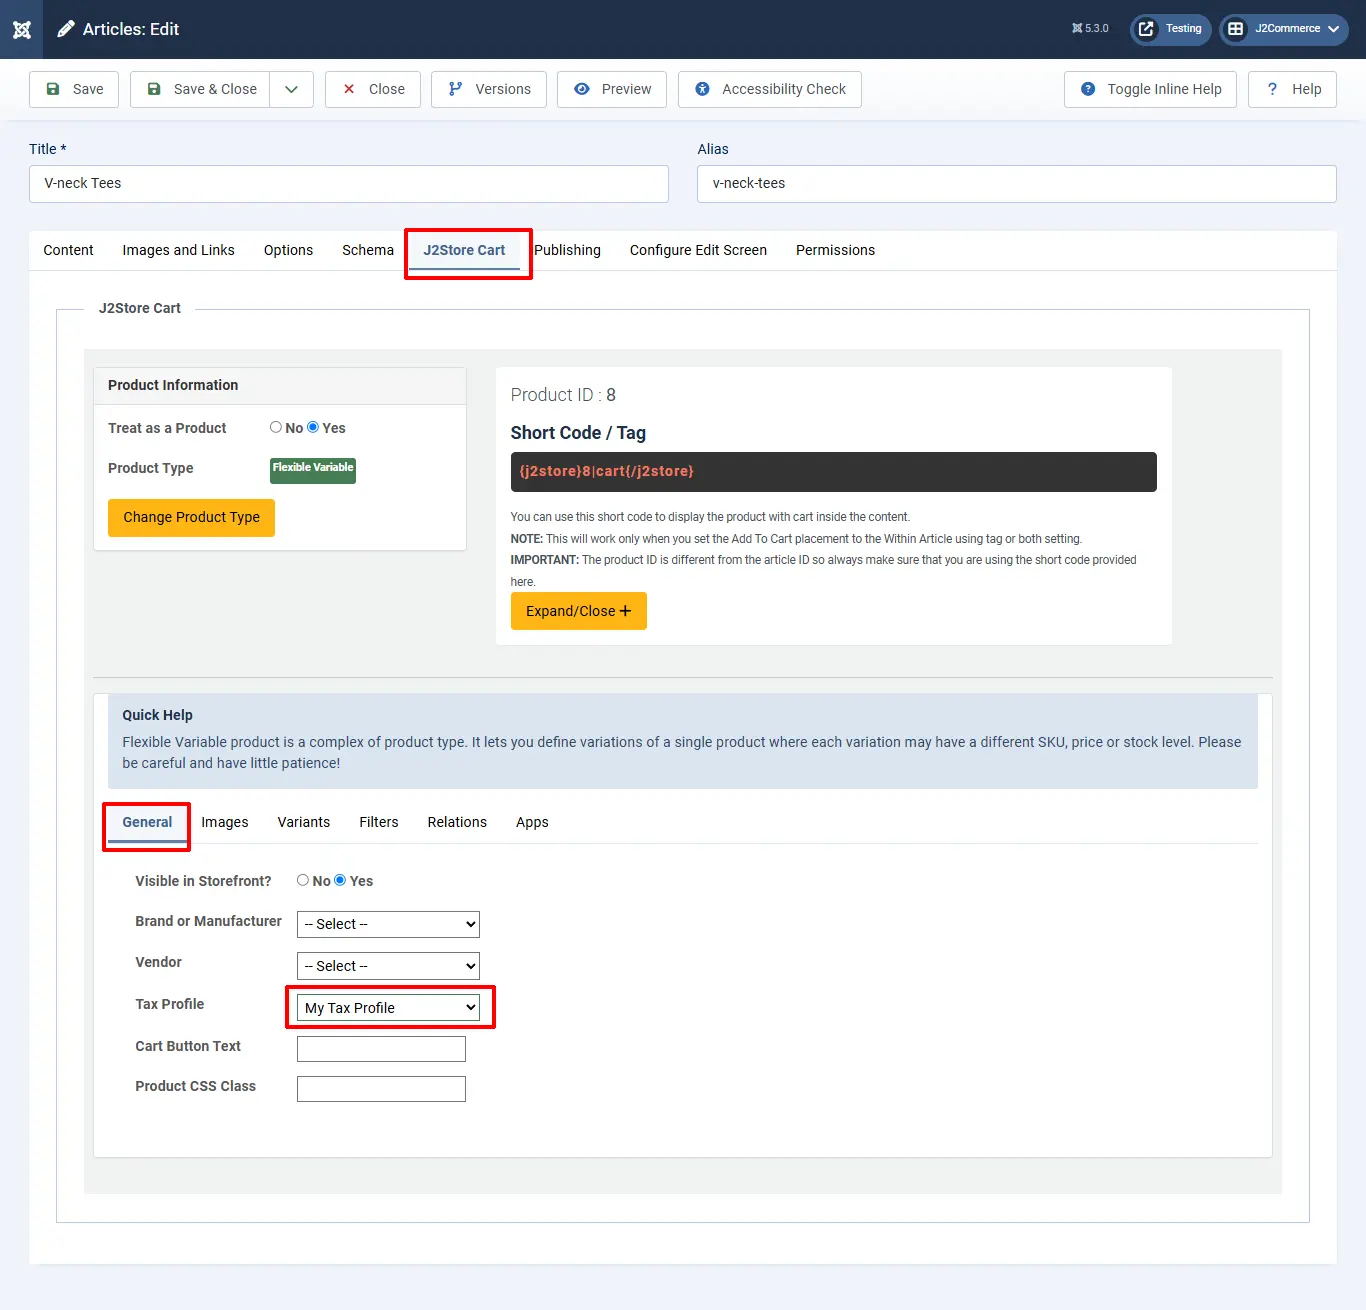Viewport: 1366px width, 1310px height.
Task: Click into the Alias field
Action: pyautogui.click(x=1017, y=184)
